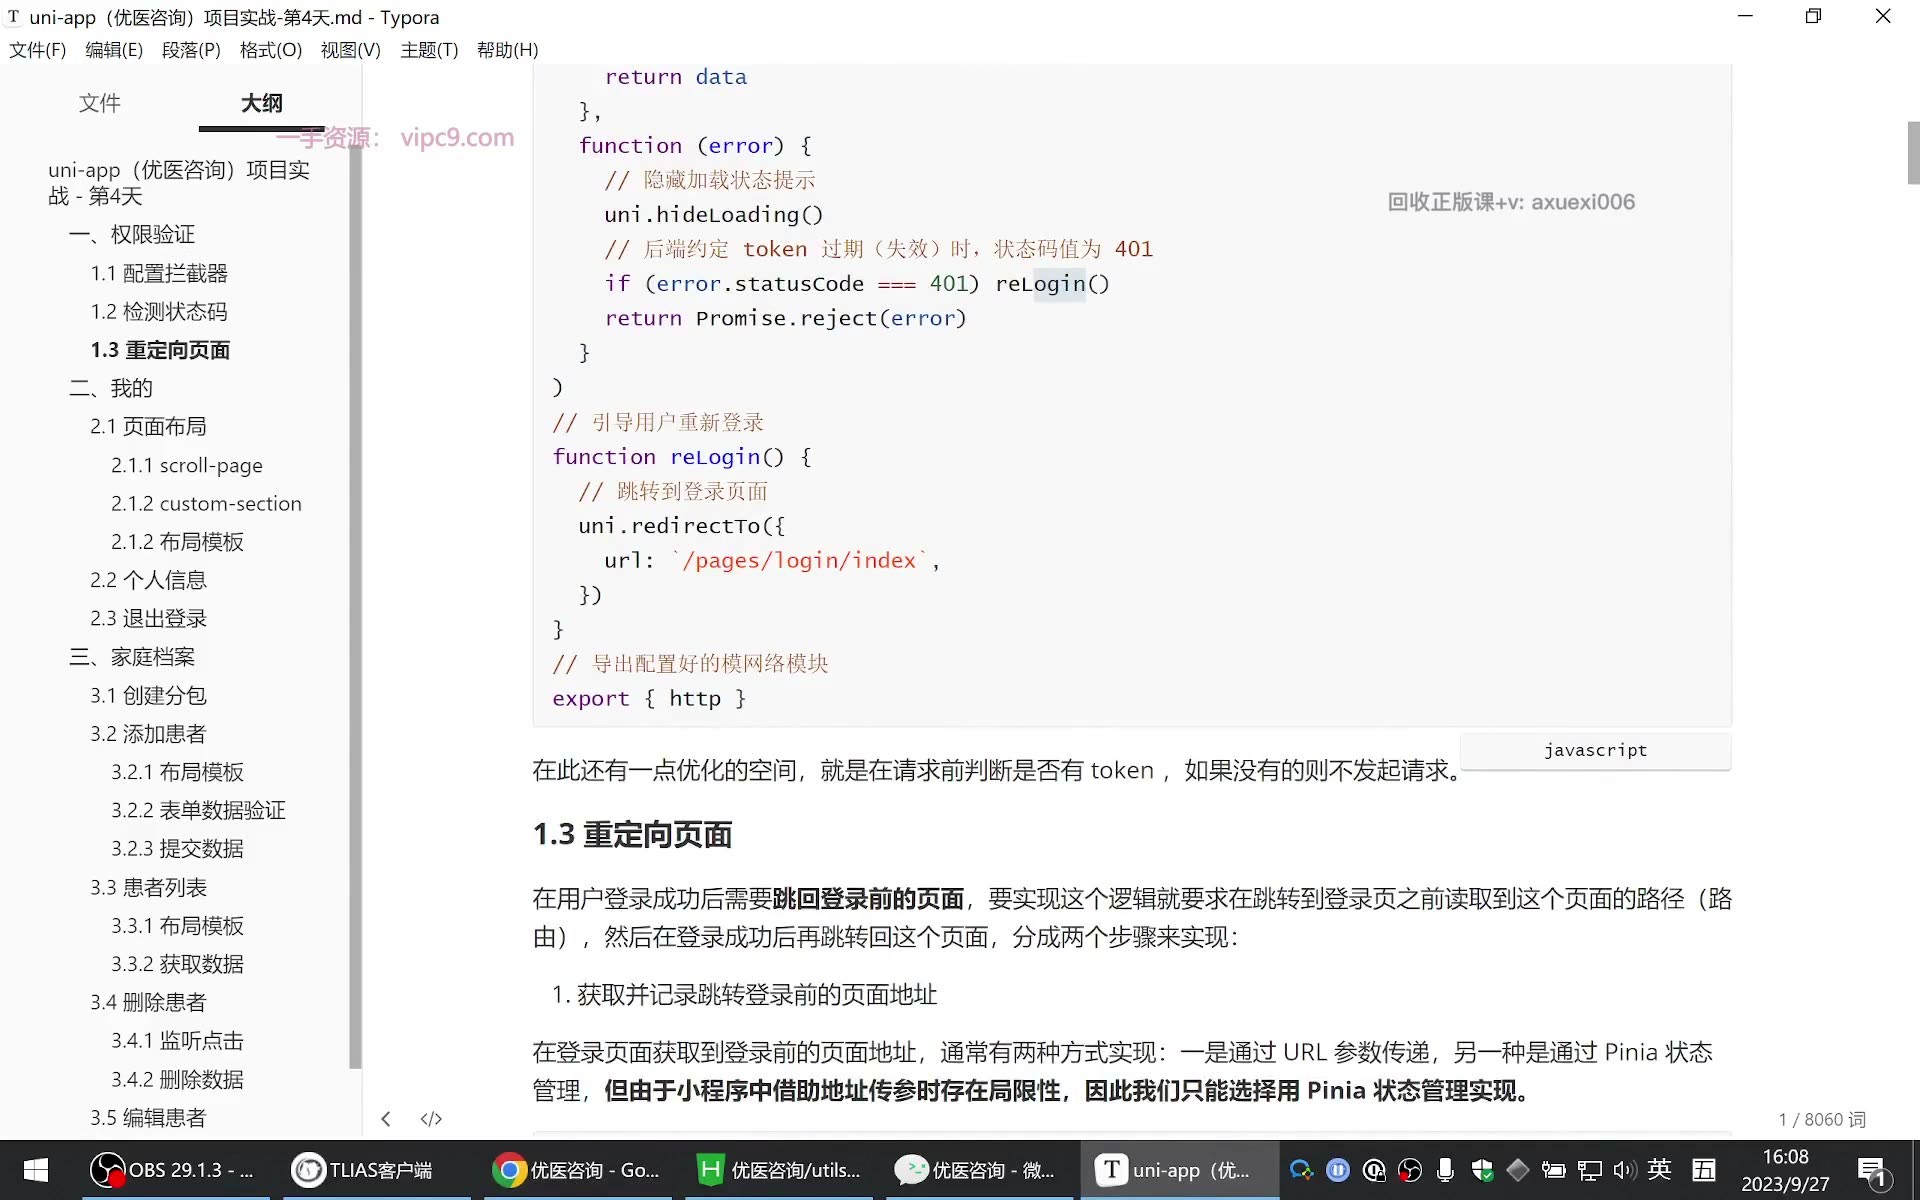Toggle the volume speaker tray icon
The width and height of the screenshot is (1920, 1200).
point(1624,1170)
